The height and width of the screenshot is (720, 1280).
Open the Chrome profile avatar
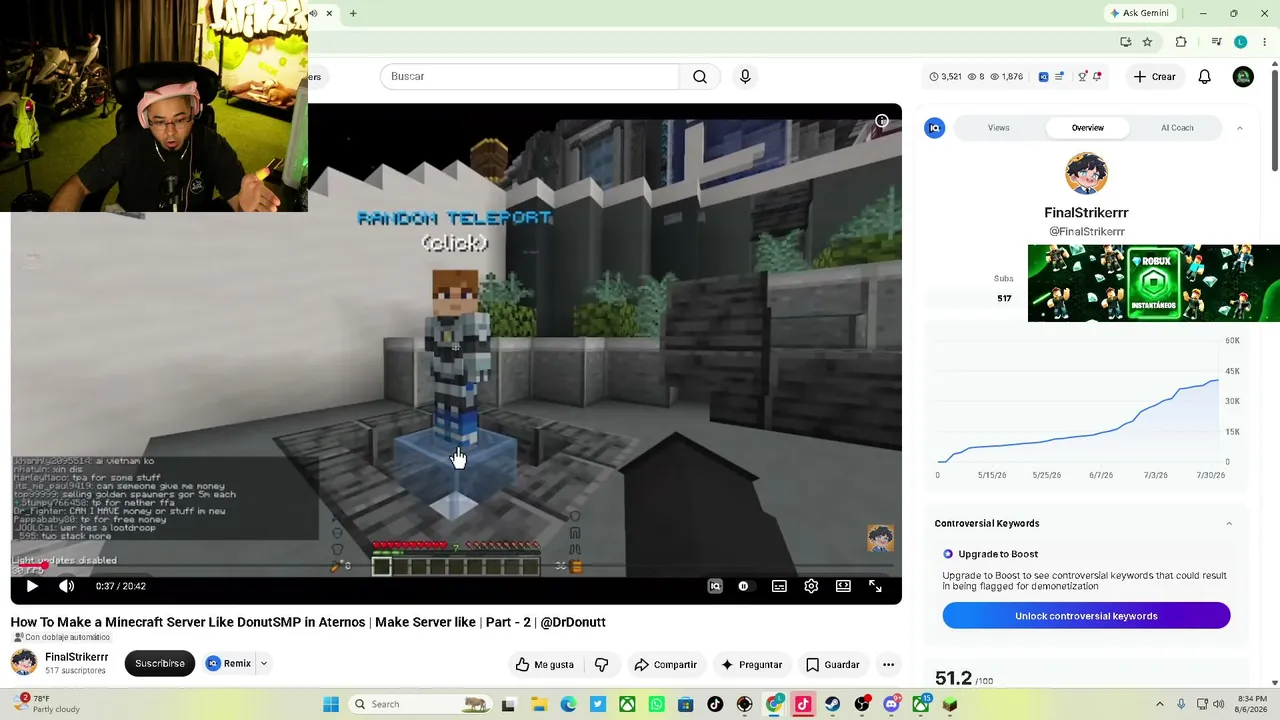click(1241, 42)
